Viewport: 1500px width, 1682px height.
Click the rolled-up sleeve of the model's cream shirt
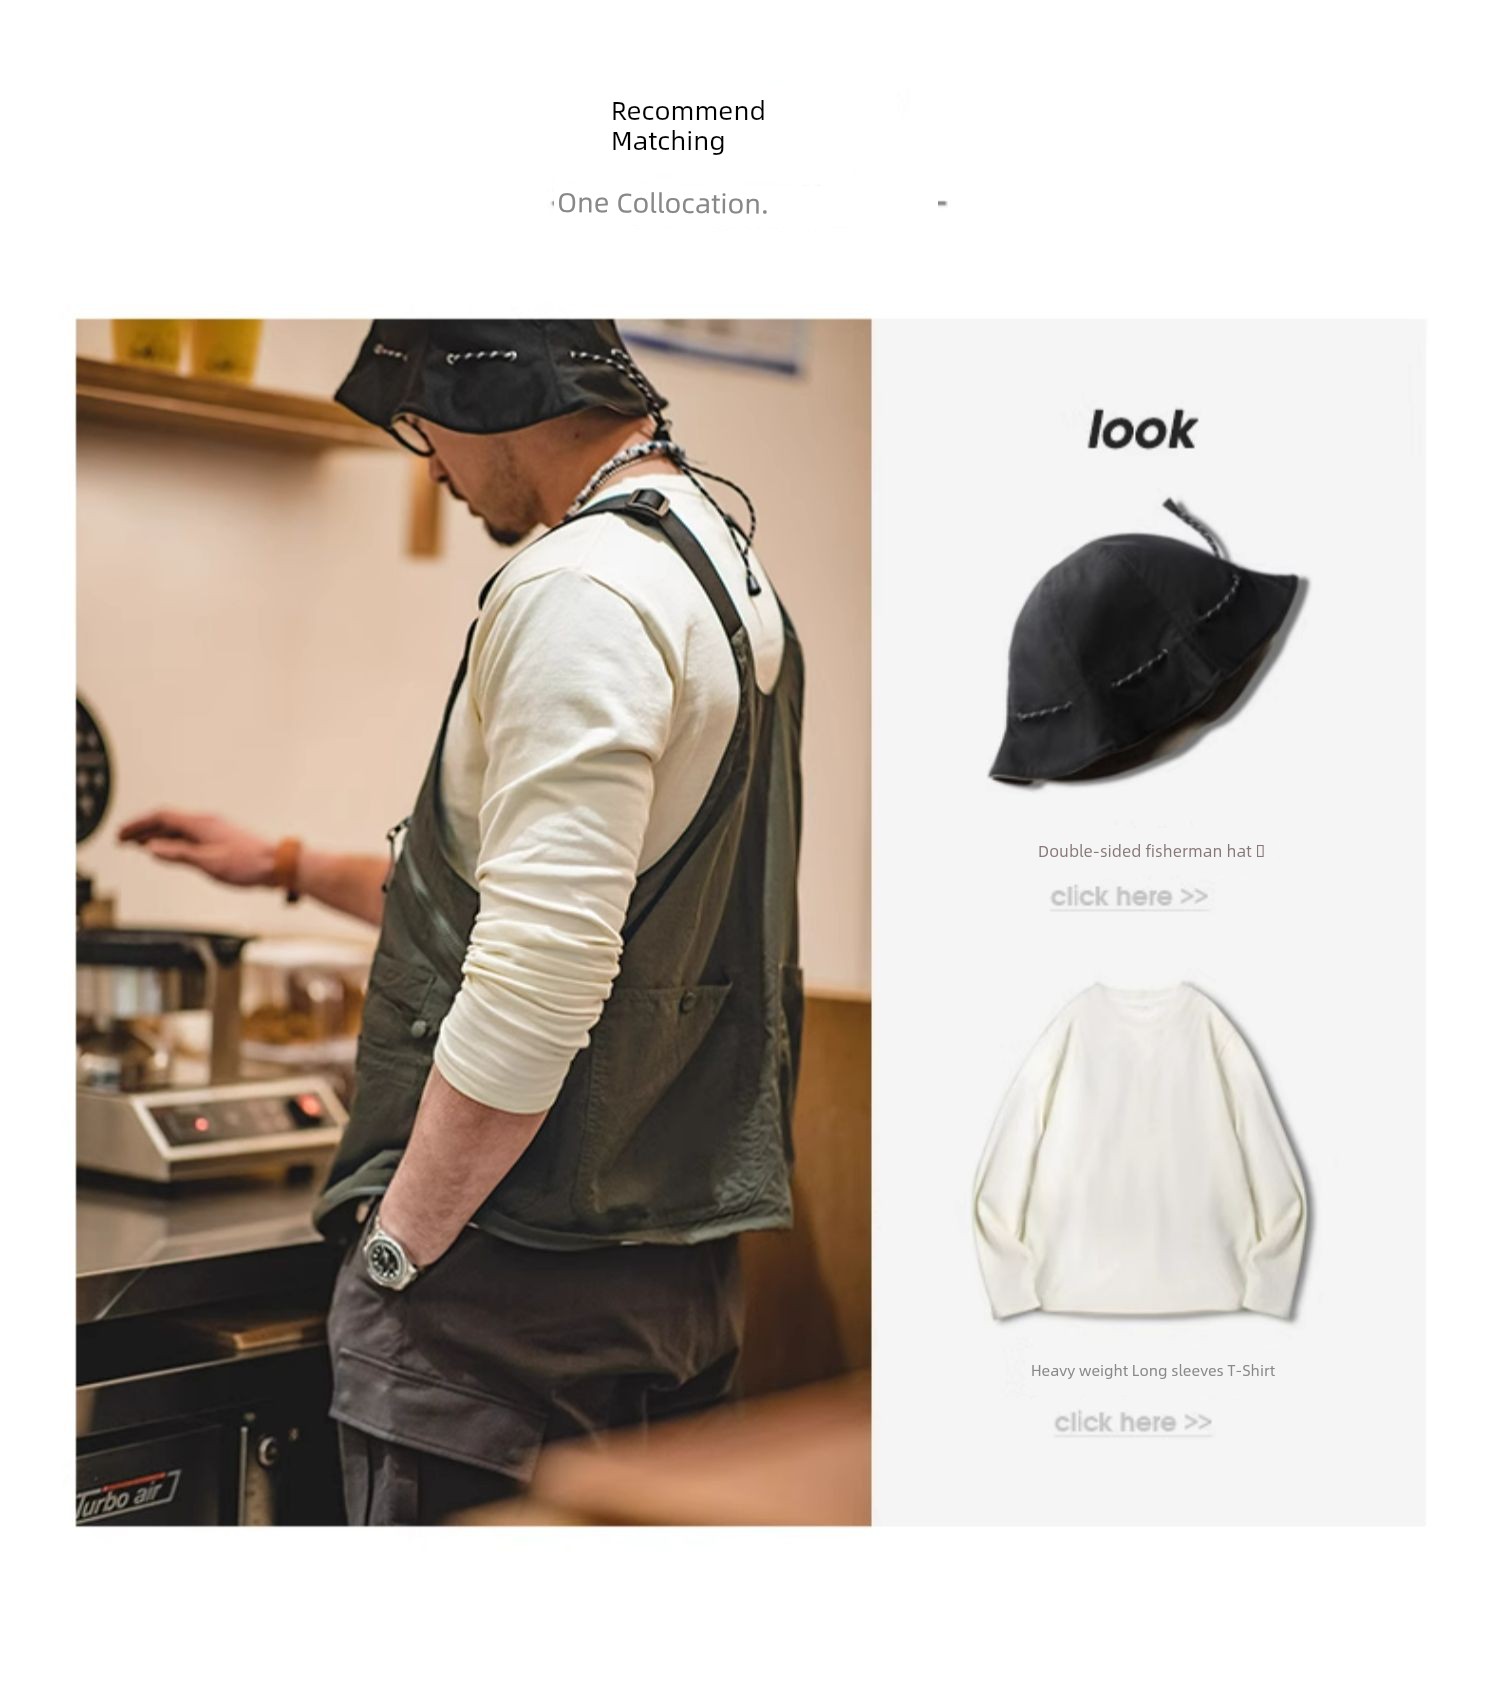point(520,1000)
